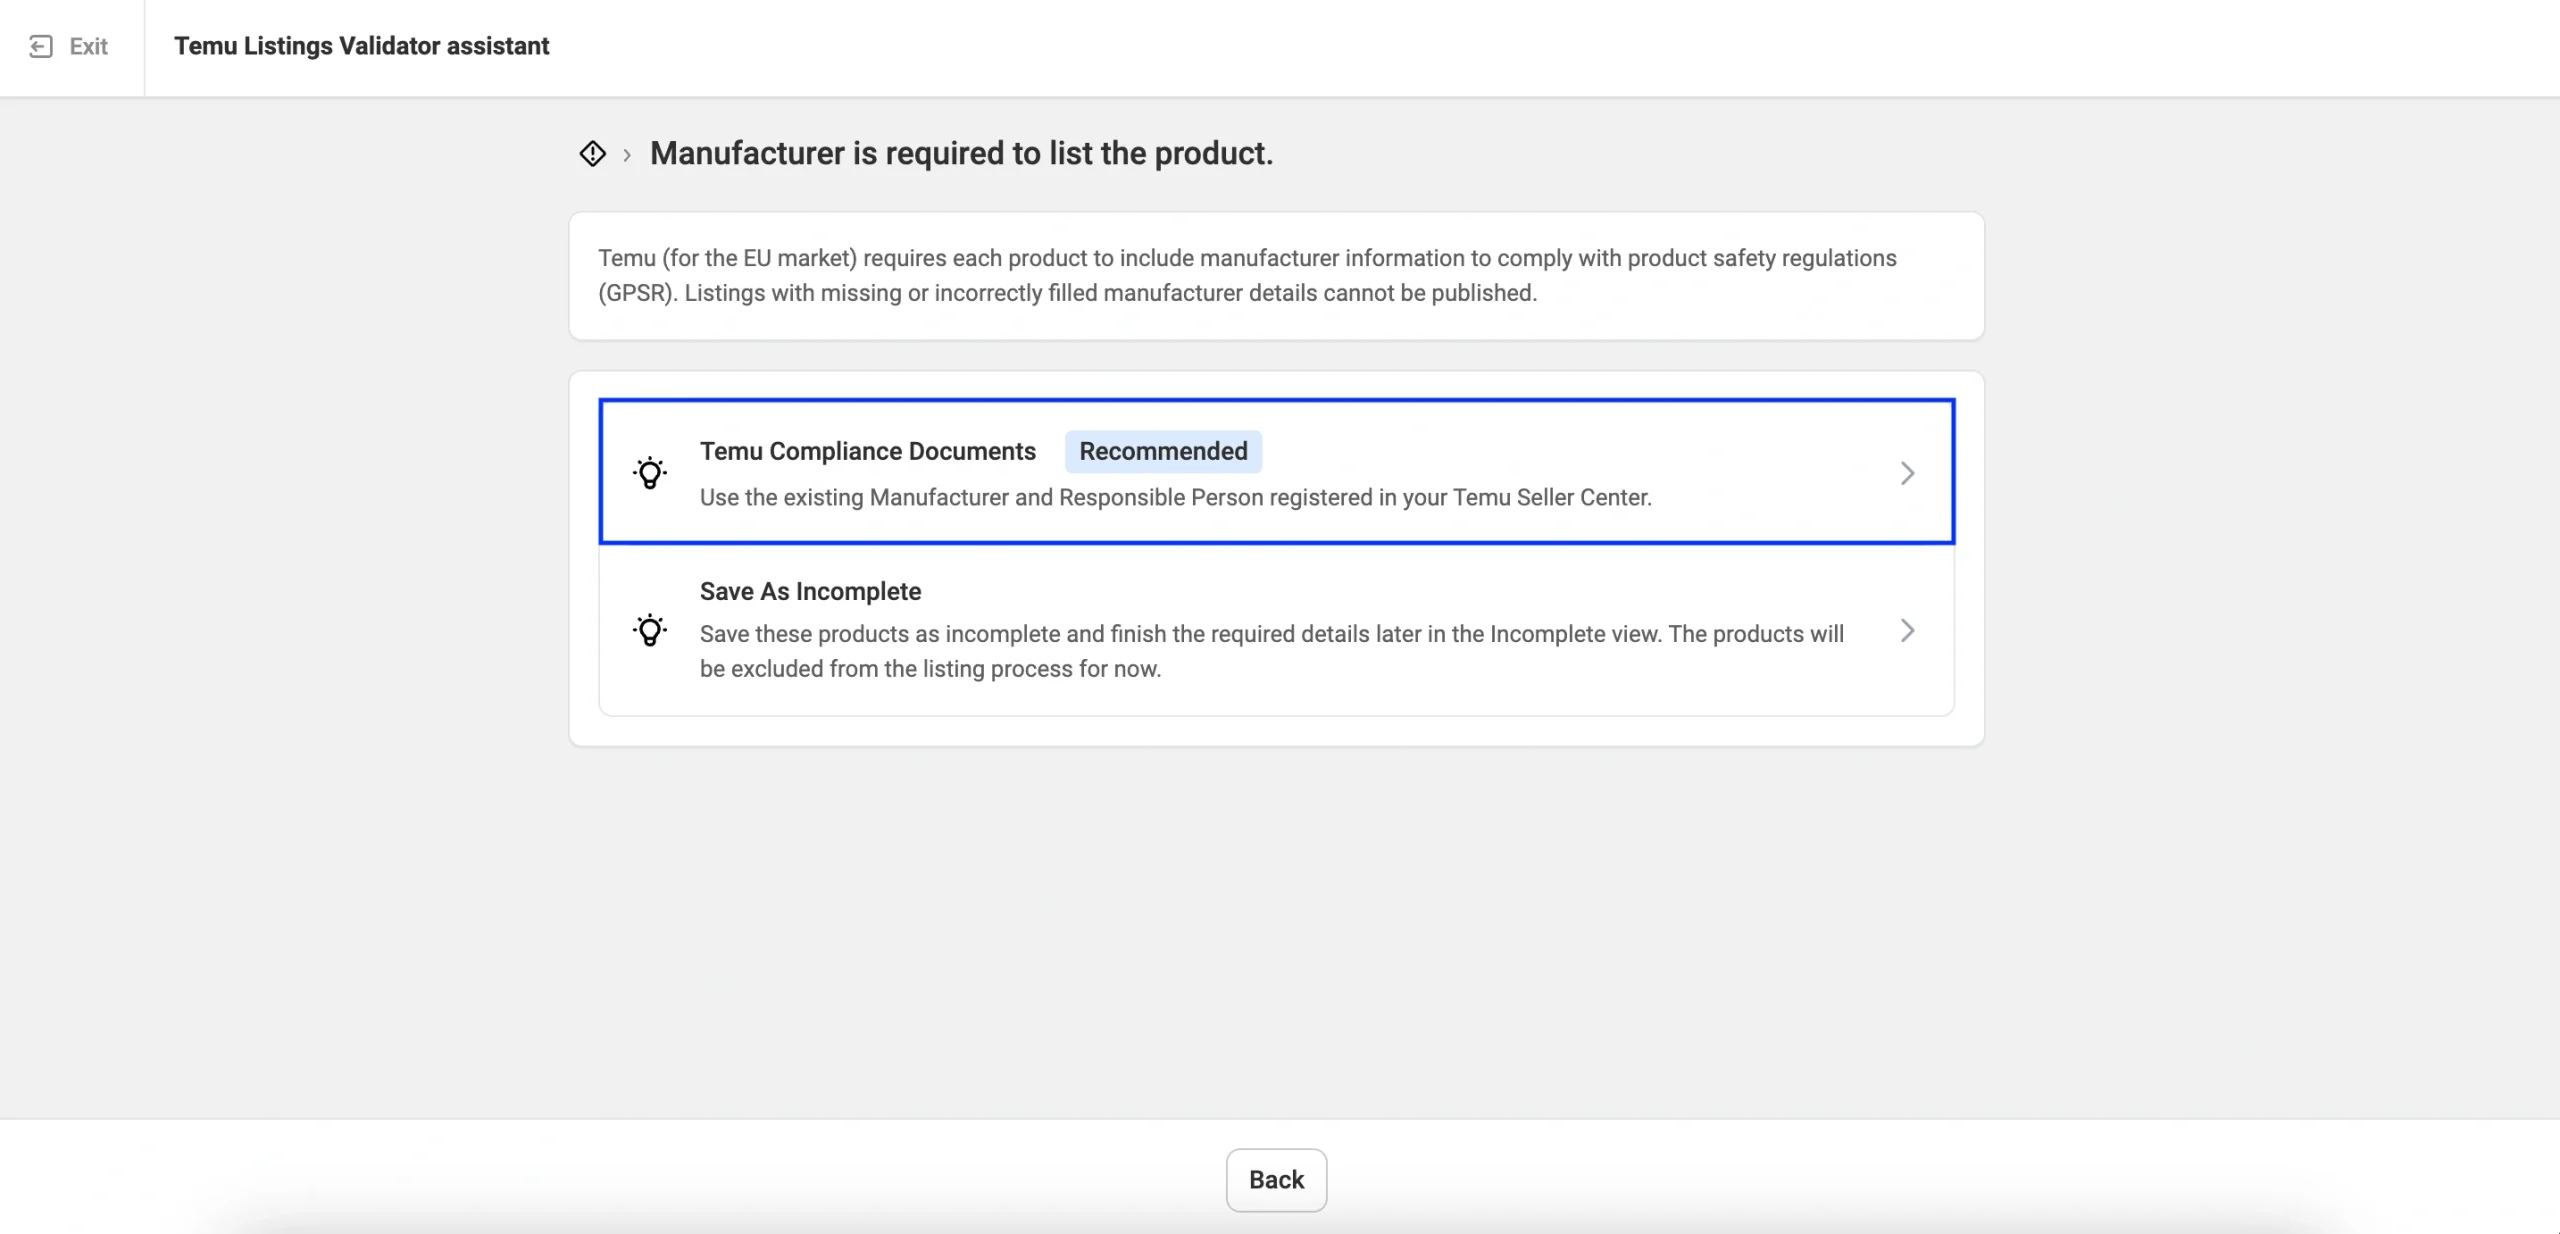The height and width of the screenshot is (1234, 2560).
Task: Click the Manufacturer is required heading
Action: (x=961, y=153)
